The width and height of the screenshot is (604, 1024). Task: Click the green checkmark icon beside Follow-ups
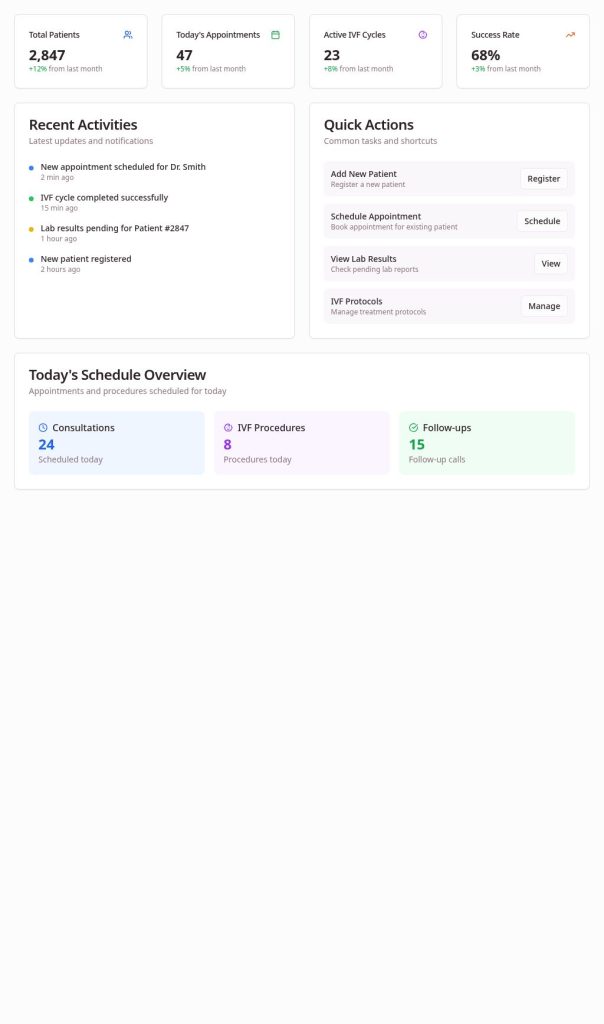click(413, 428)
